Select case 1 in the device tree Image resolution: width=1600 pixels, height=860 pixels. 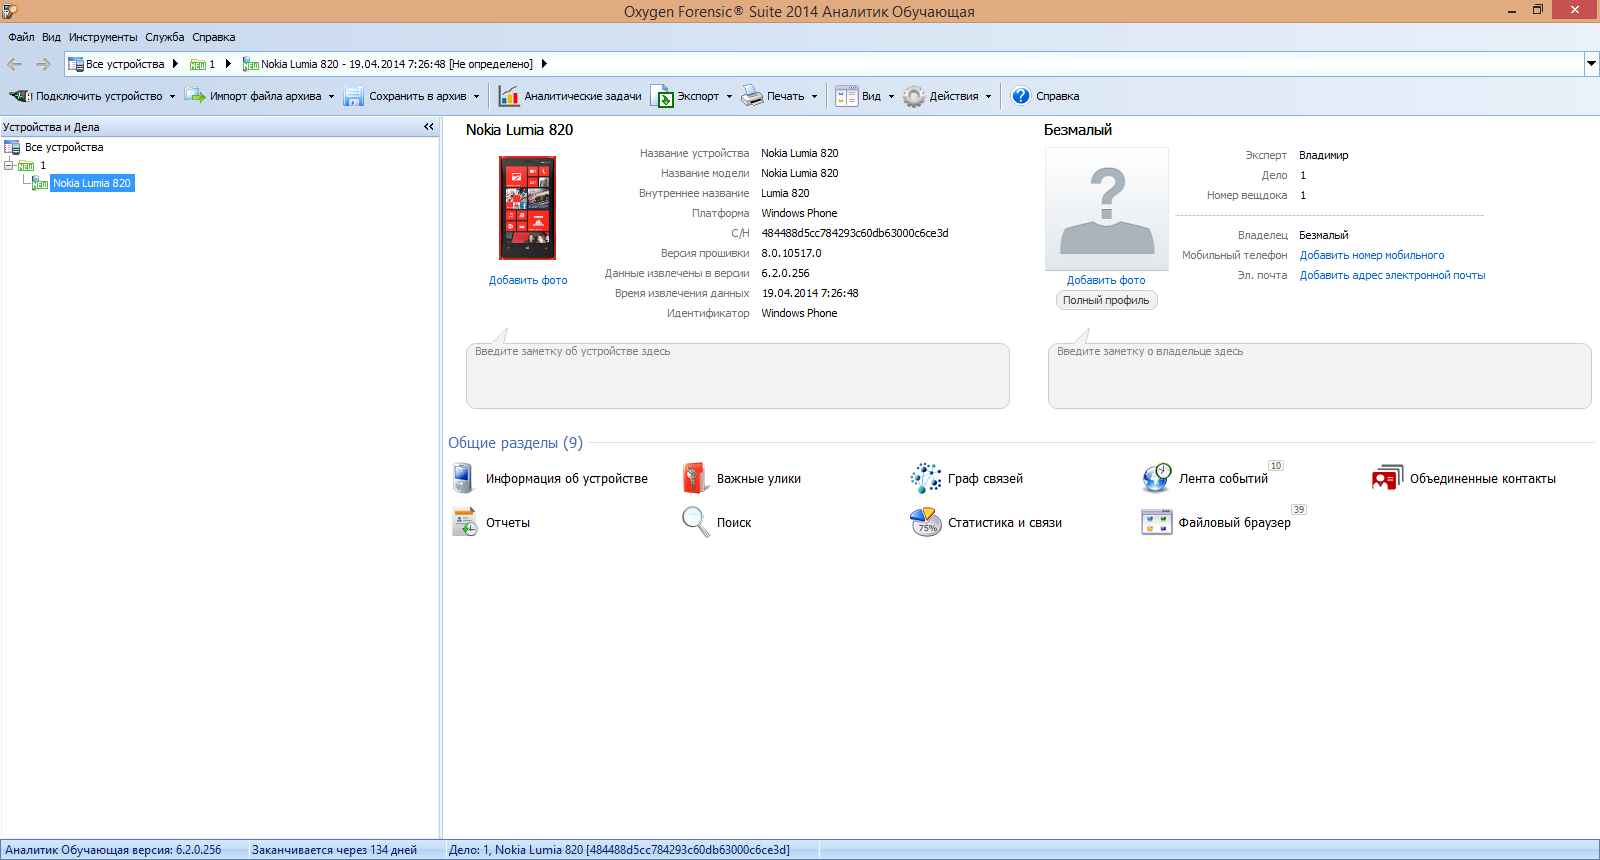tap(43, 165)
